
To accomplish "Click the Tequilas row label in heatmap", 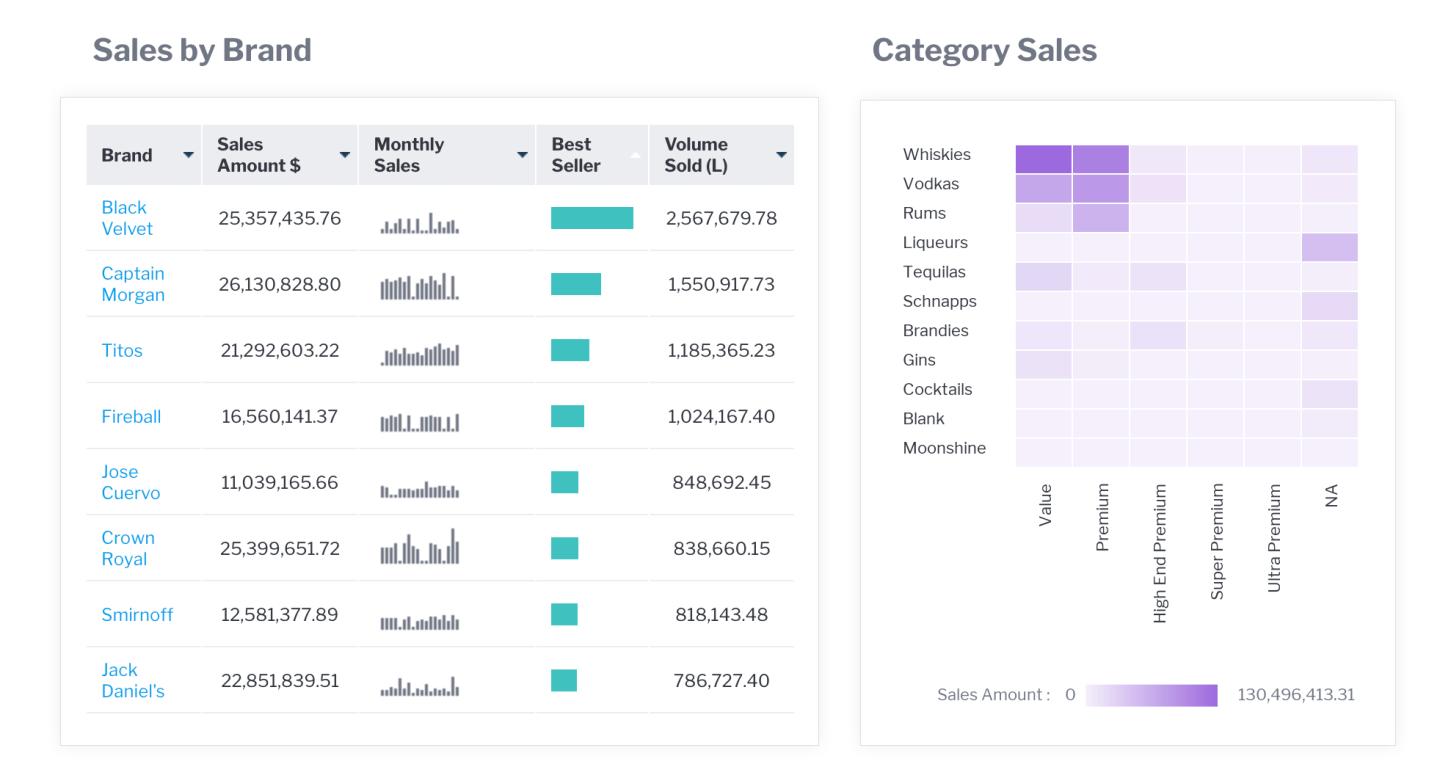I will 934,272.
